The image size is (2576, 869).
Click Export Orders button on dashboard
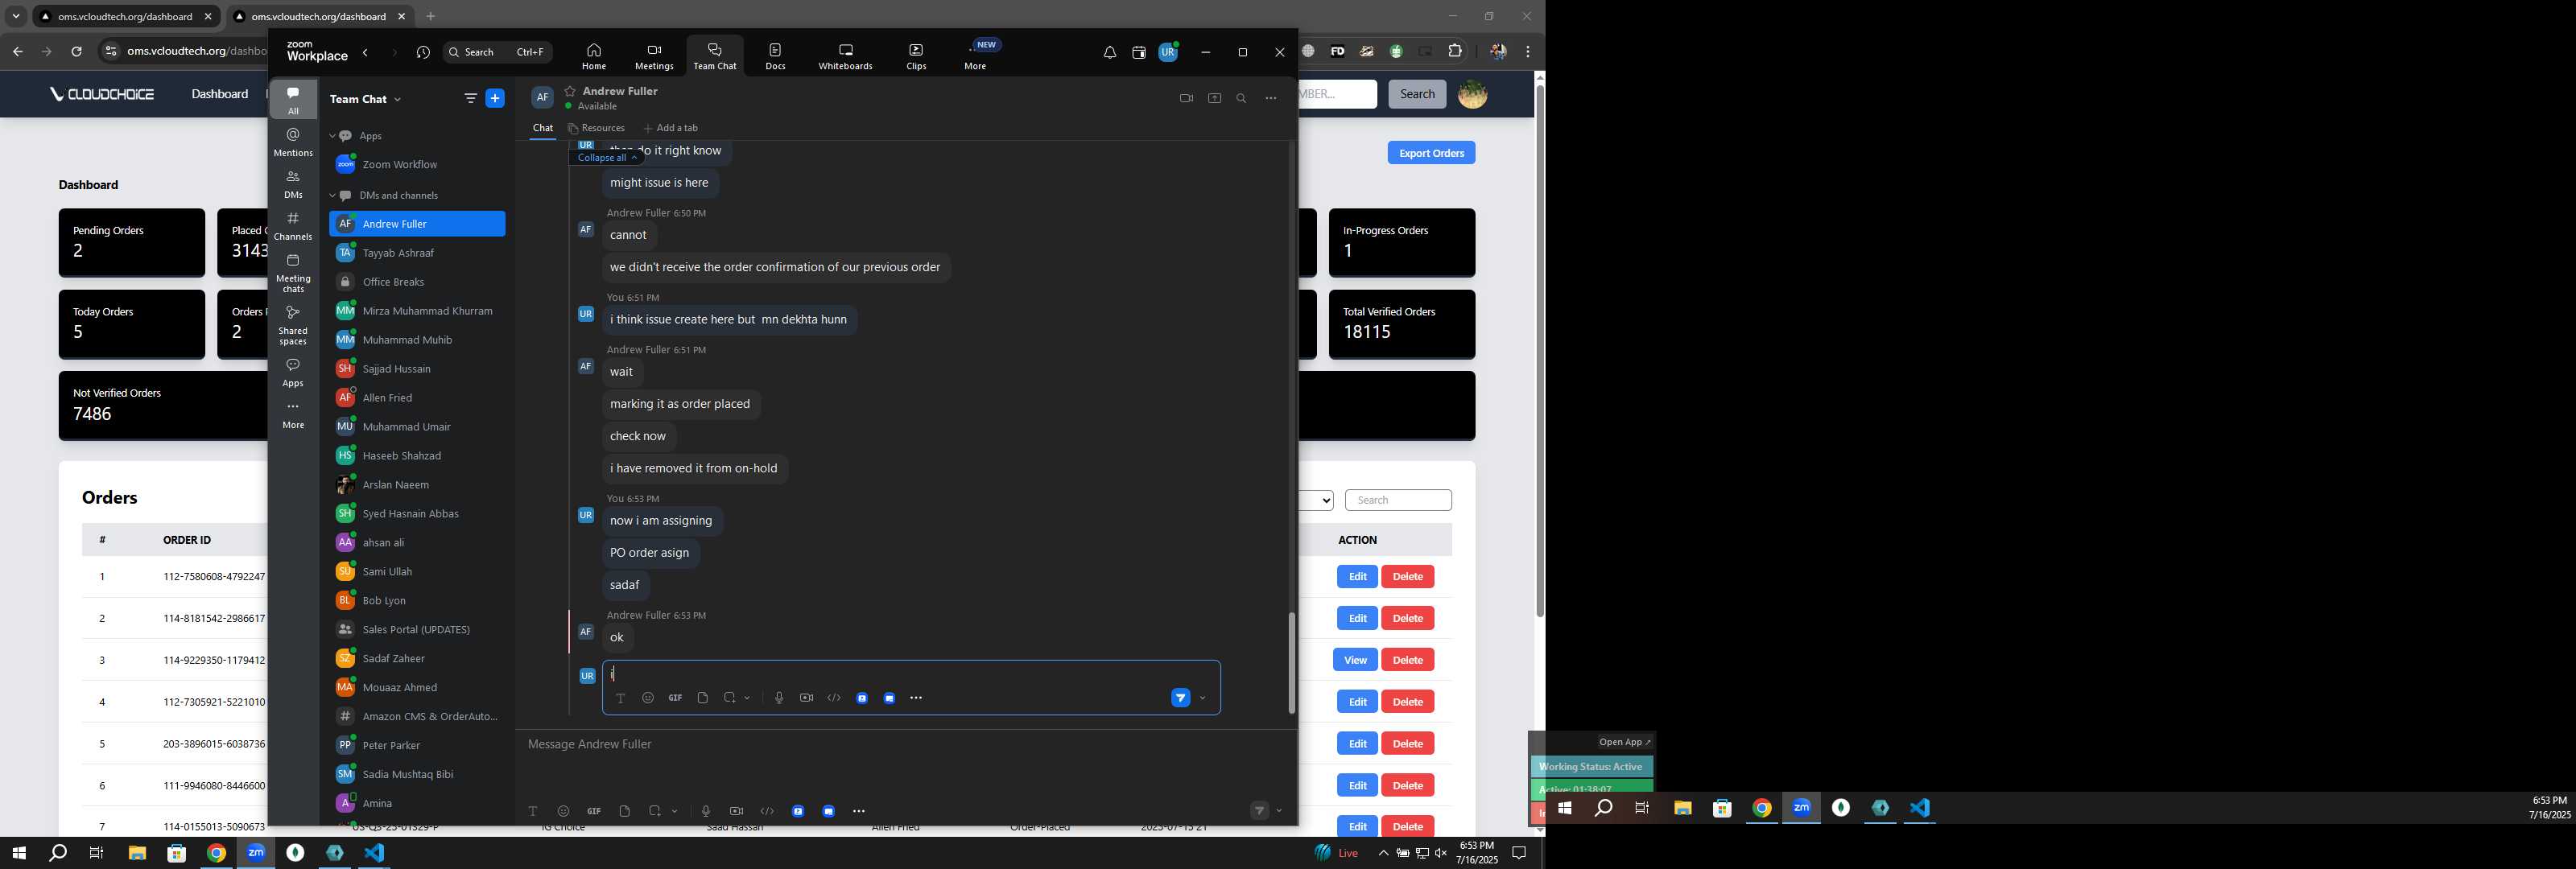pyautogui.click(x=1431, y=153)
